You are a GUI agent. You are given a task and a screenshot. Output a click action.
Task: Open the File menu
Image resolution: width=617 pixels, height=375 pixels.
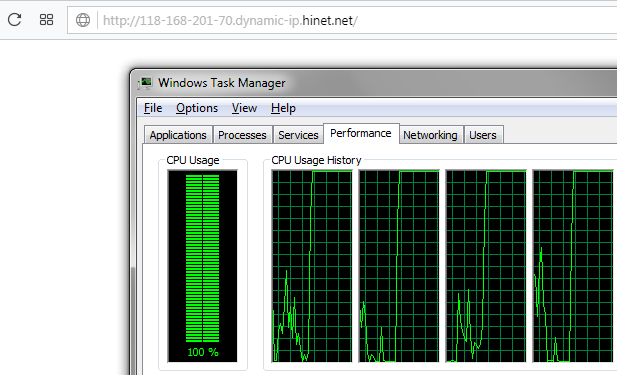[x=153, y=108]
